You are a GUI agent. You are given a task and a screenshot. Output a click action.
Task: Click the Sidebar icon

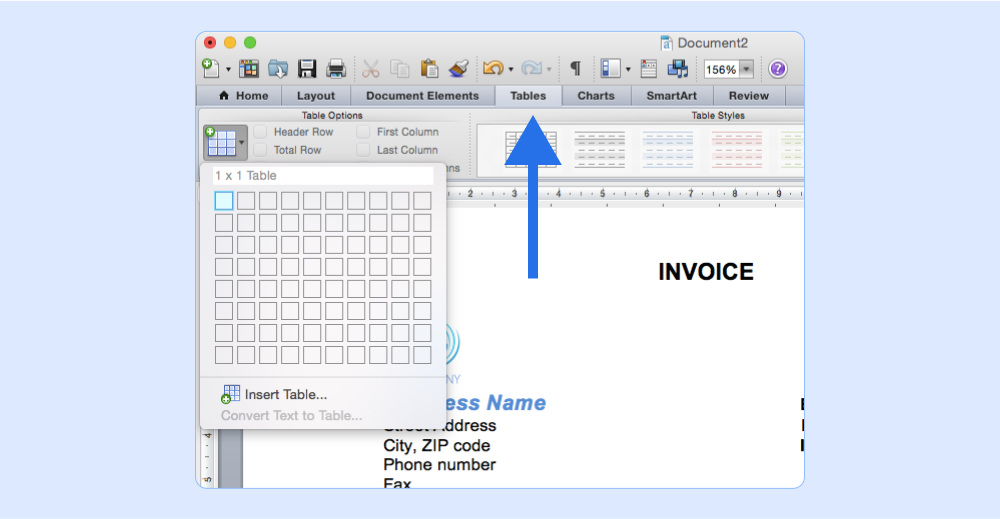610,68
